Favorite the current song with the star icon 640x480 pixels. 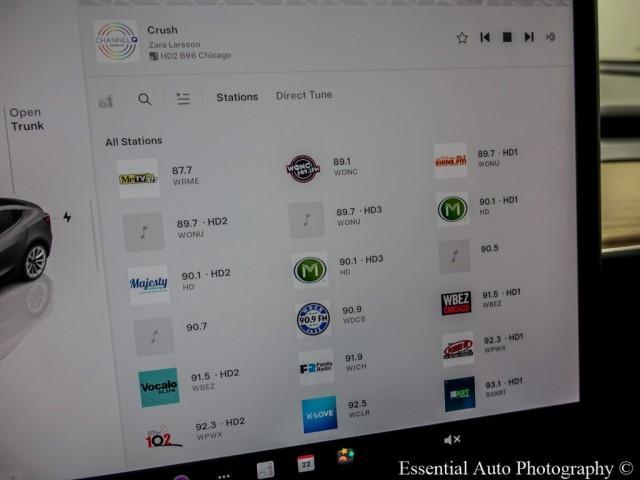point(462,38)
